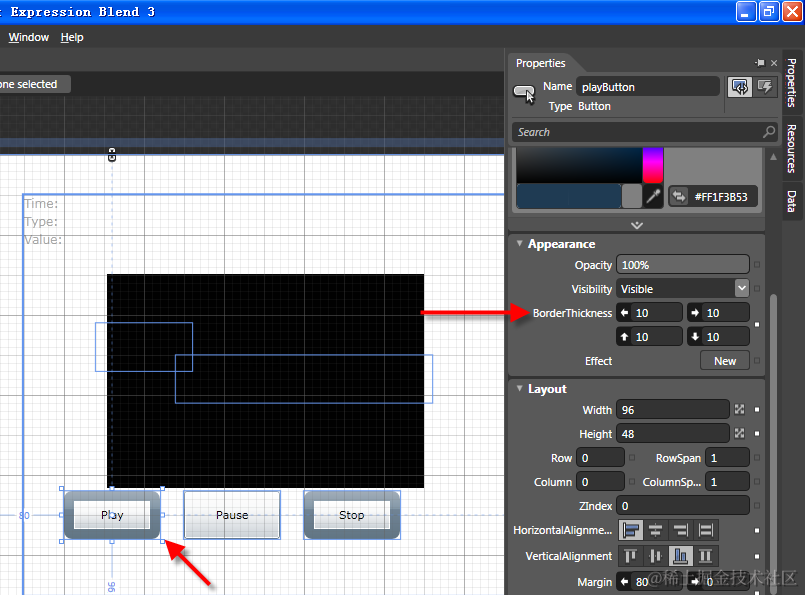Click New Effect button
Image resolution: width=805 pixels, height=595 pixels.
(724, 361)
